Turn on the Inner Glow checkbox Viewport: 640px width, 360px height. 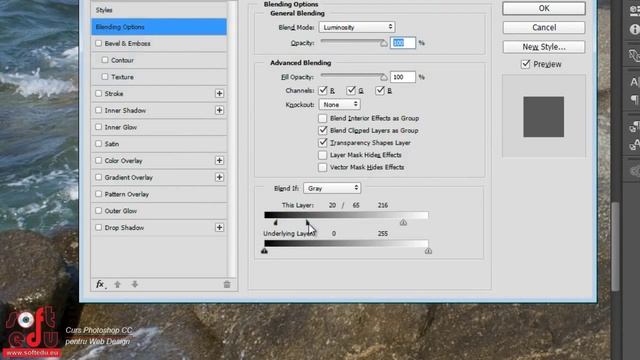pyautogui.click(x=98, y=127)
